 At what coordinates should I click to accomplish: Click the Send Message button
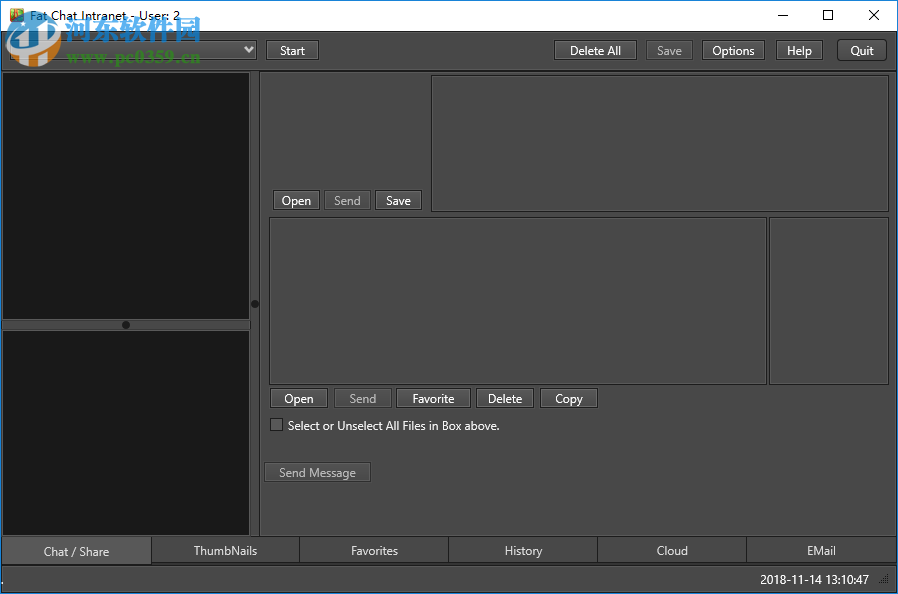(317, 472)
